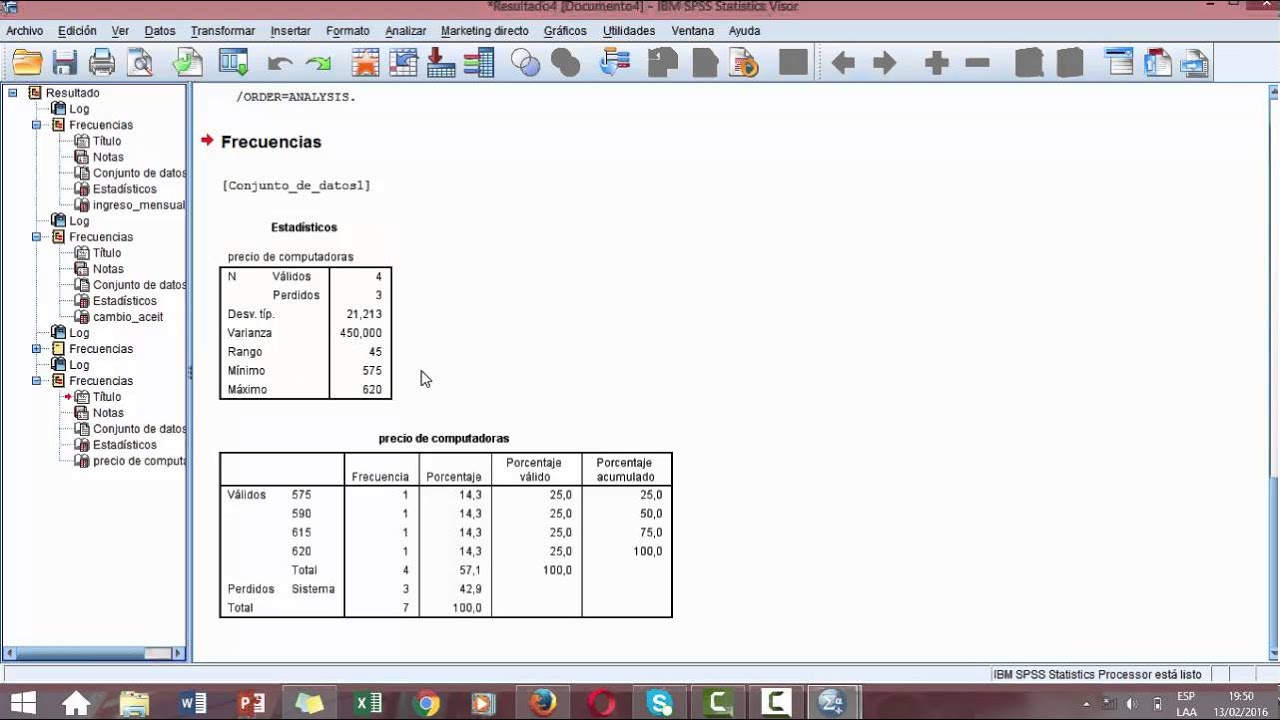The image size is (1280, 720).
Task: Open Skype from the taskbar
Action: coord(660,703)
